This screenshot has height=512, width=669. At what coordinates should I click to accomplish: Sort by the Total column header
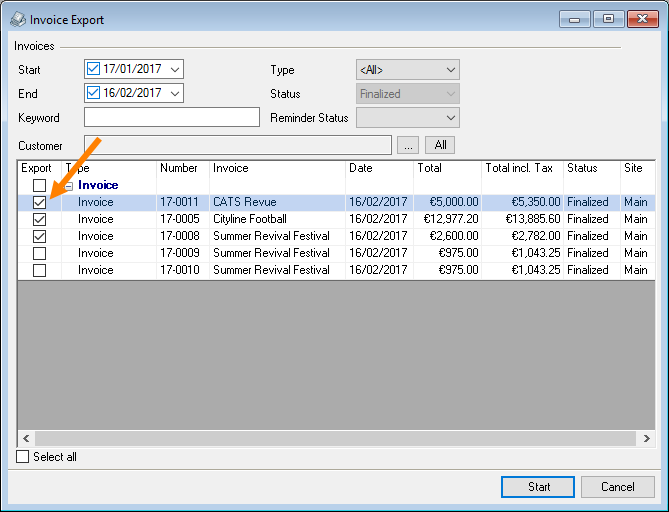coord(446,169)
